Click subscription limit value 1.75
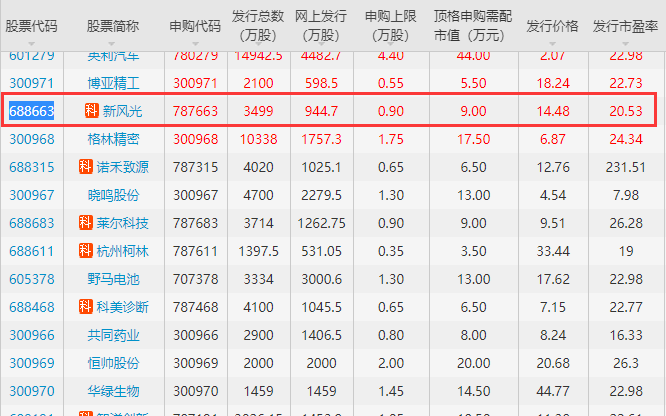Image resolution: width=666 pixels, height=416 pixels. point(391,139)
